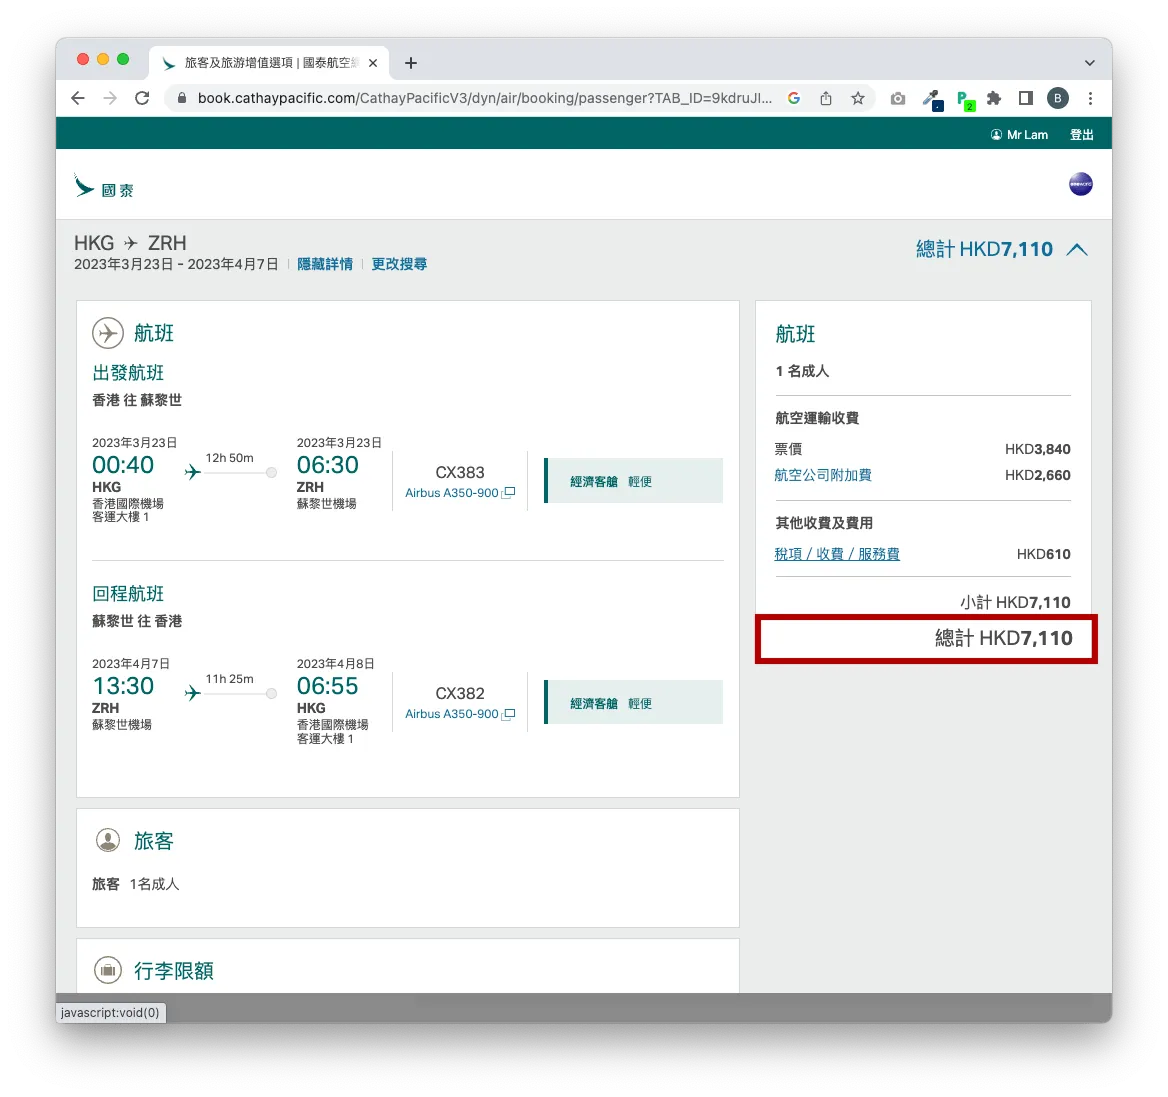The height and width of the screenshot is (1097, 1168).
Task: Click the 出發航班 heading
Action: point(127,372)
